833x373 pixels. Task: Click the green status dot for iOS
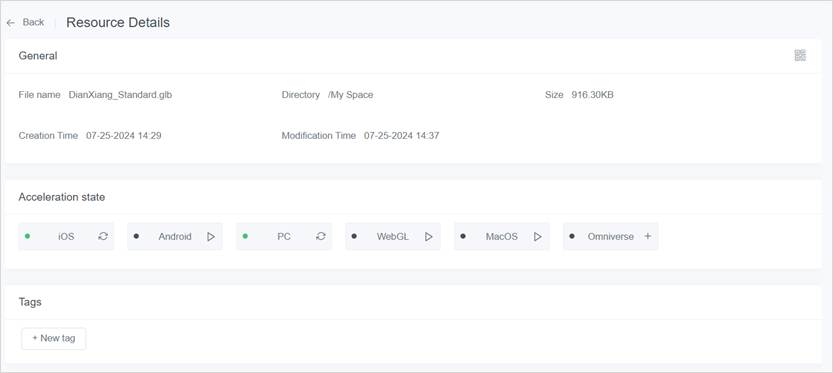[x=28, y=236]
